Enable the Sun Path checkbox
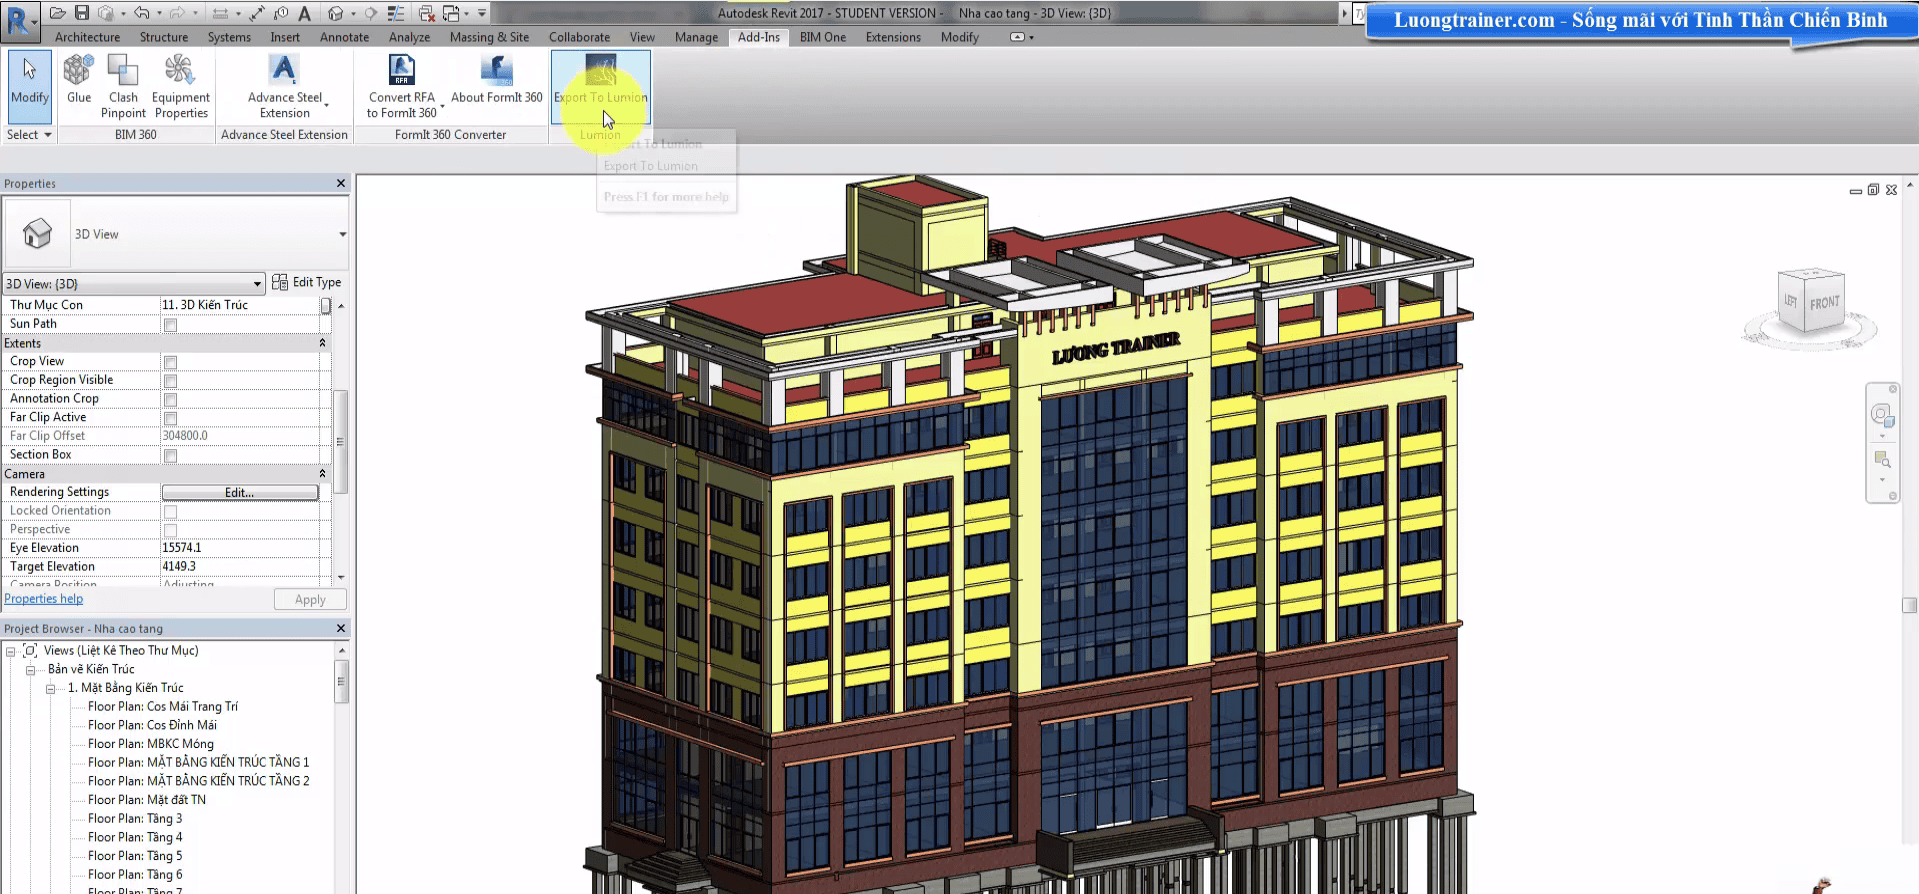The image size is (1919, 894). (170, 325)
